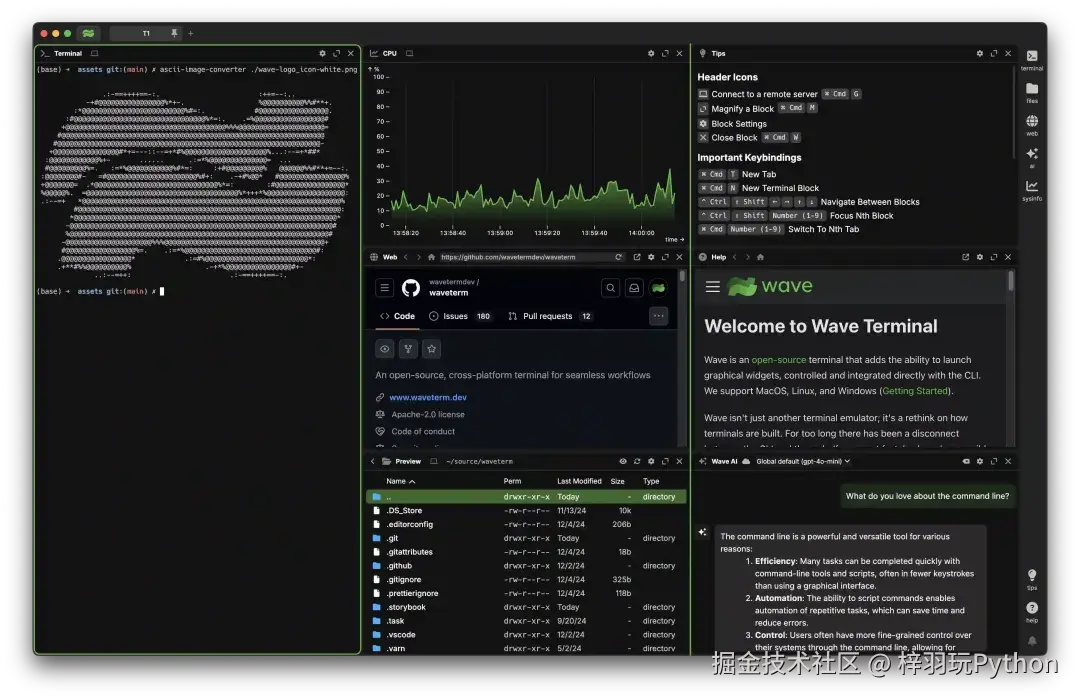Select the GitHub Pull requests tab
1080x699 pixels.
(x=550, y=316)
